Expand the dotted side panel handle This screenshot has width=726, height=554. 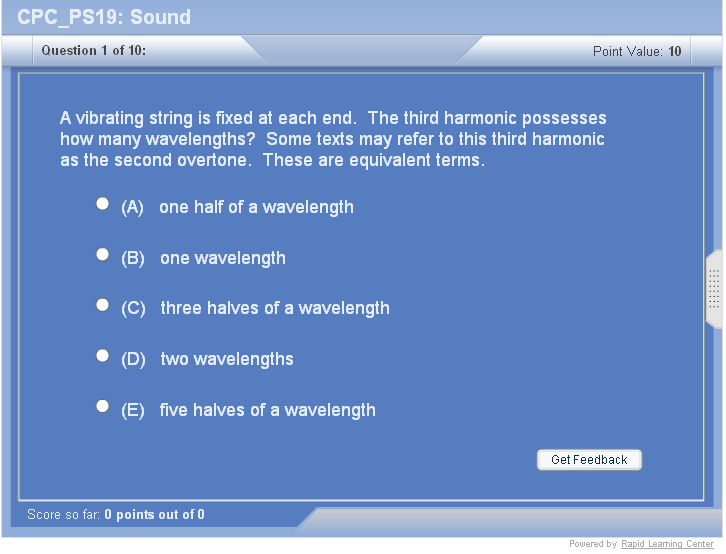click(714, 289)
